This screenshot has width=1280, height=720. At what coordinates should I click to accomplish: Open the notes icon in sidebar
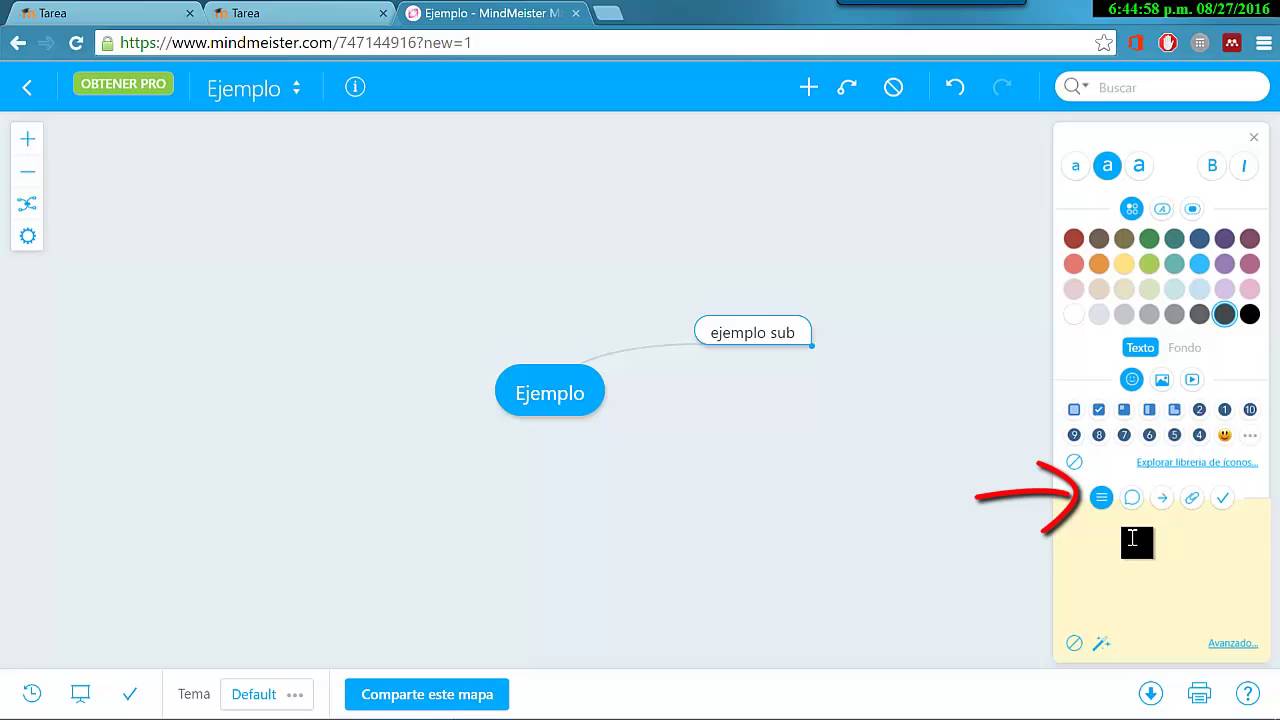pos(1101,497)
